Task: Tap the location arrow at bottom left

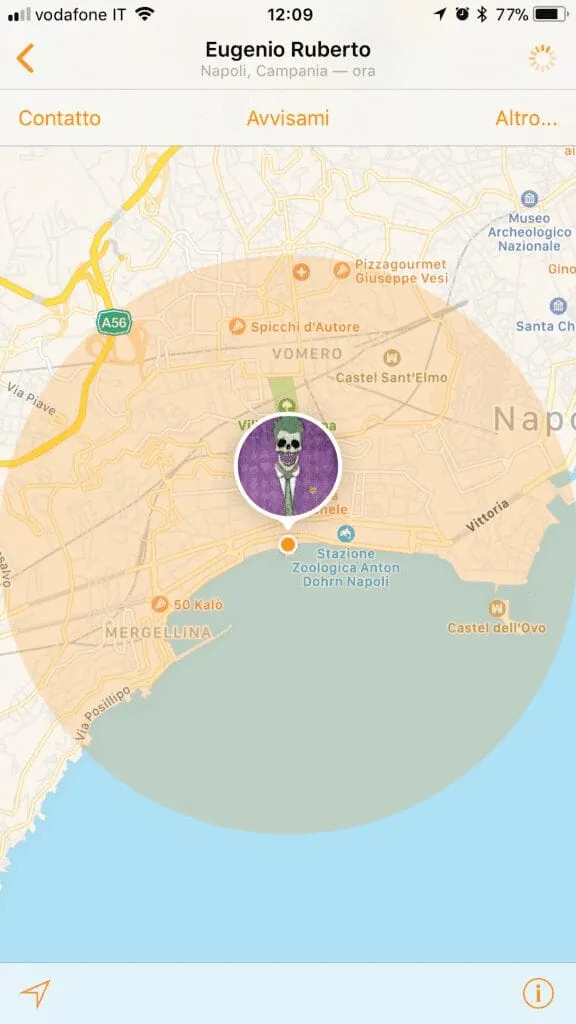Action: (x=35, y=994)
